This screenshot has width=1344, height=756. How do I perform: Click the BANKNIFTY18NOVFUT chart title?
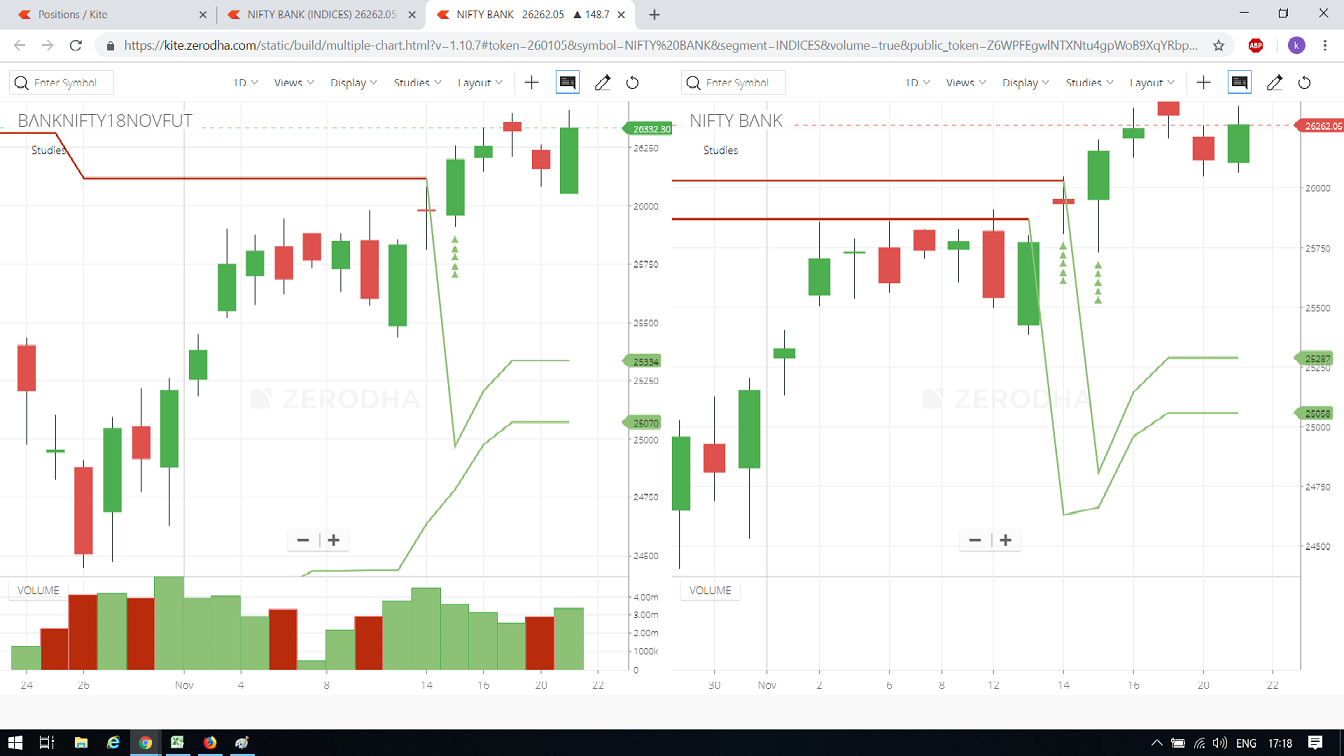coord(105,121)
